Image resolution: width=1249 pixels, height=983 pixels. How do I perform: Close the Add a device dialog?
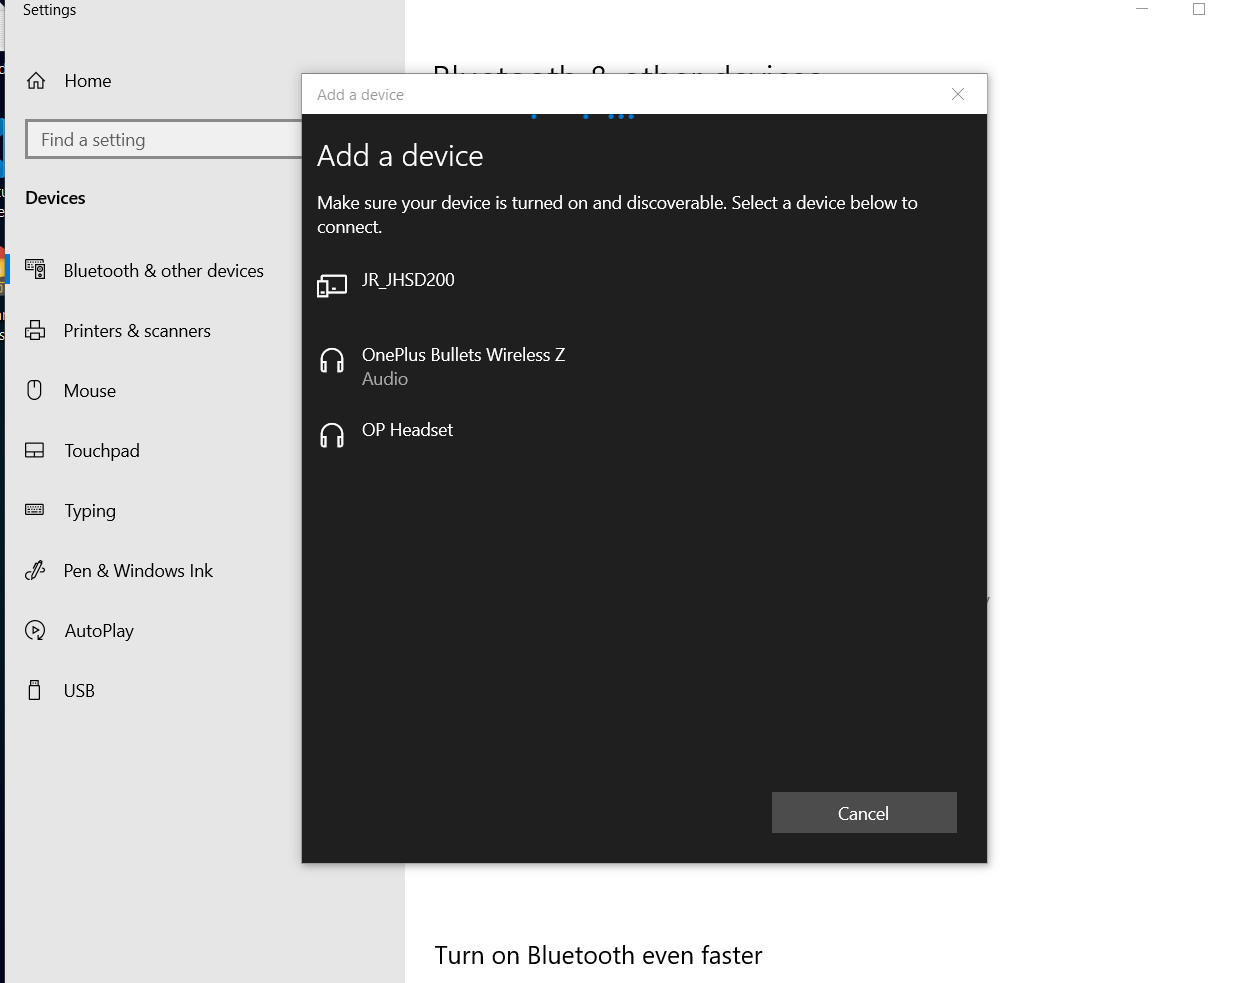957,94
